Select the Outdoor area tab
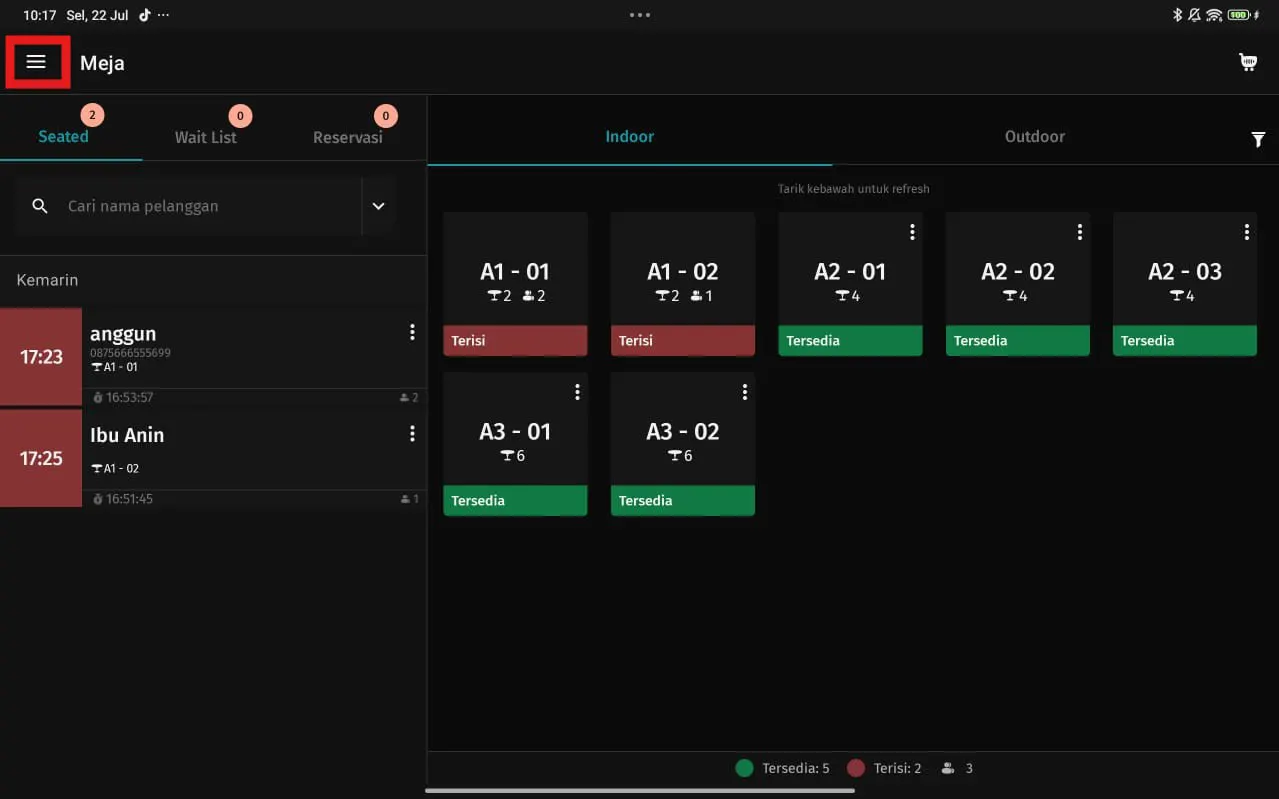 [x=1034, y=137]
